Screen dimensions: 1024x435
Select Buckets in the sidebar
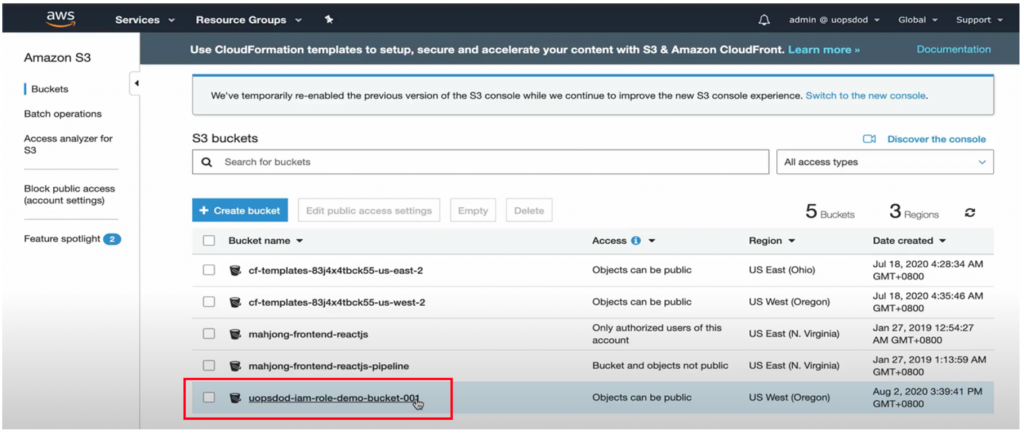50,89
